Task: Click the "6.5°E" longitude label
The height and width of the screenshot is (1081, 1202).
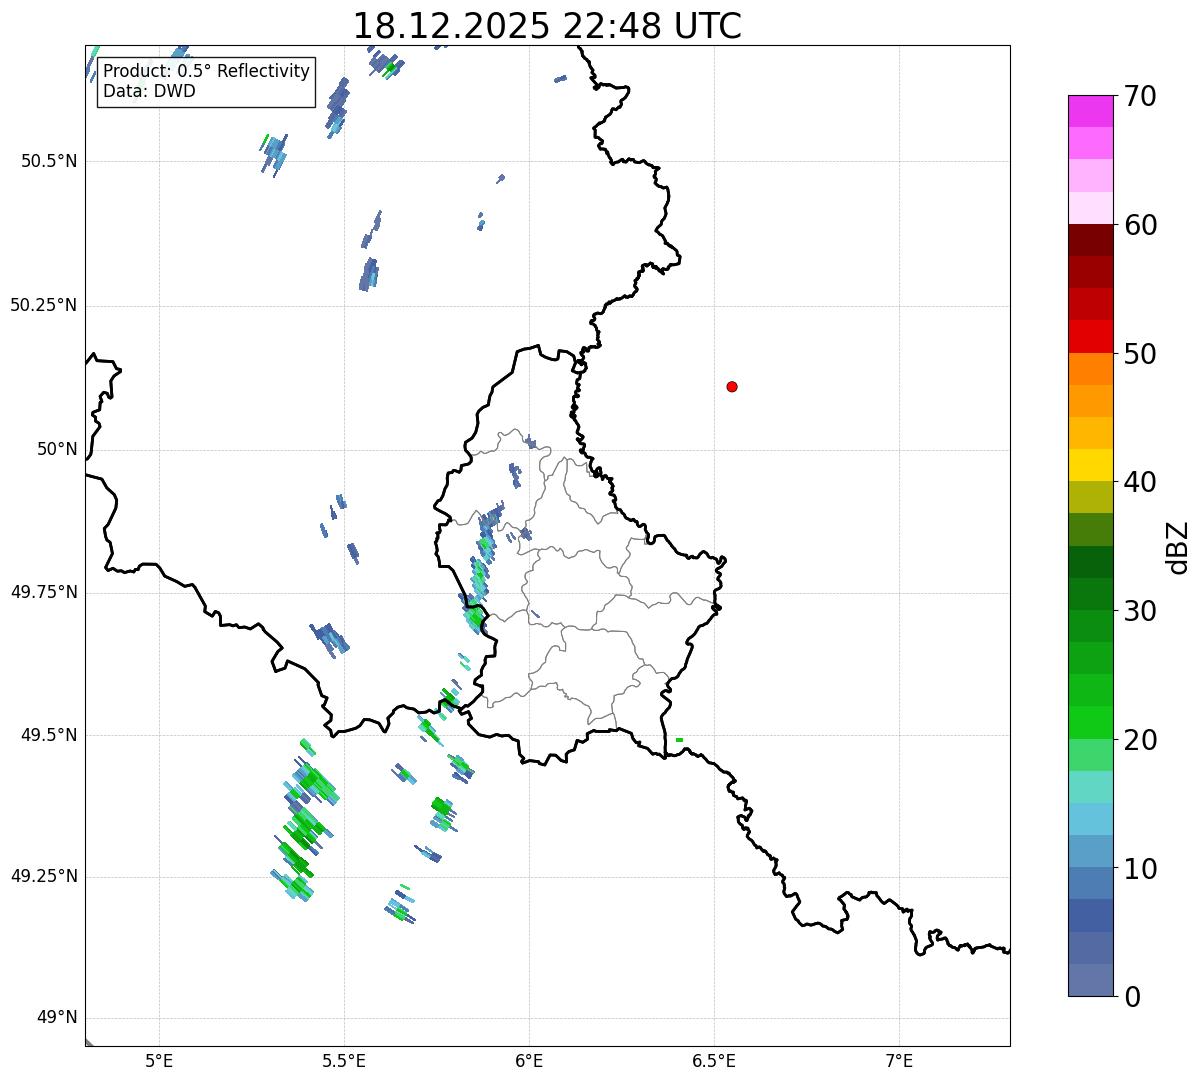Action: click(714, 1060)
